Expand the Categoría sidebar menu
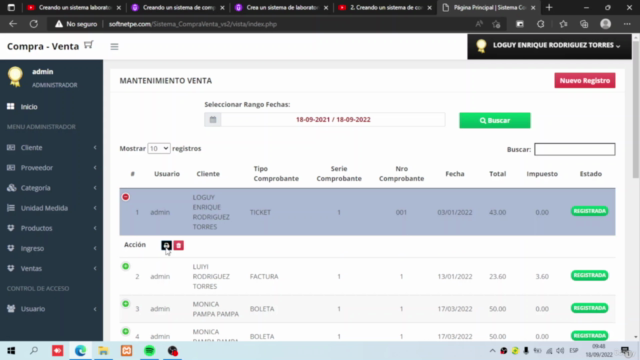The image size is (640, 360). 51,188
